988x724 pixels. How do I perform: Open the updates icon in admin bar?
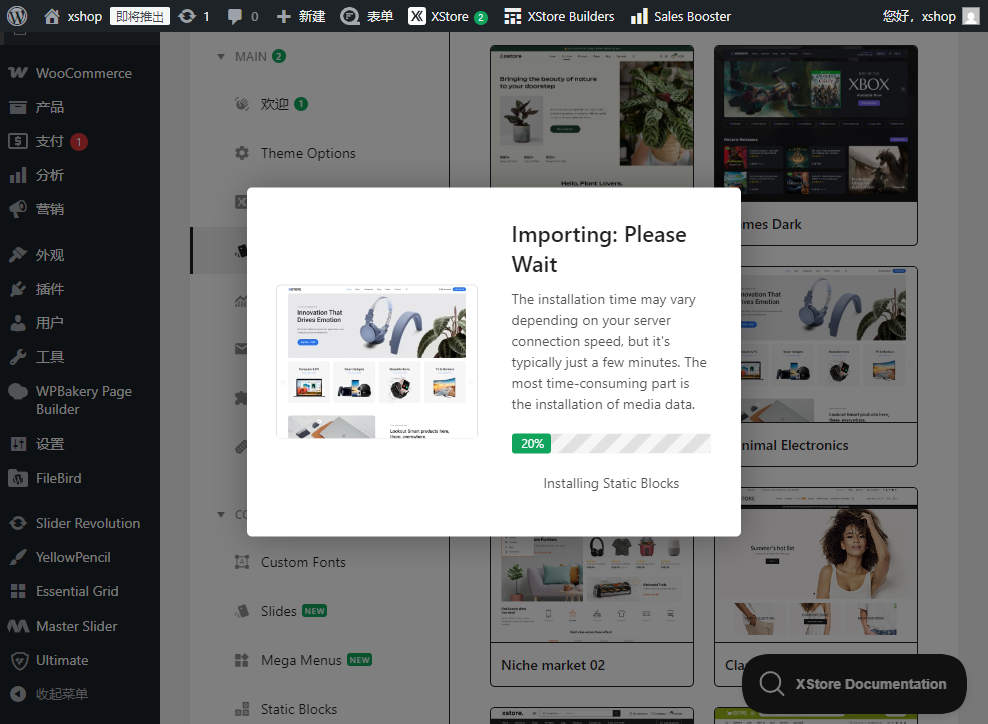coord(187,16)
